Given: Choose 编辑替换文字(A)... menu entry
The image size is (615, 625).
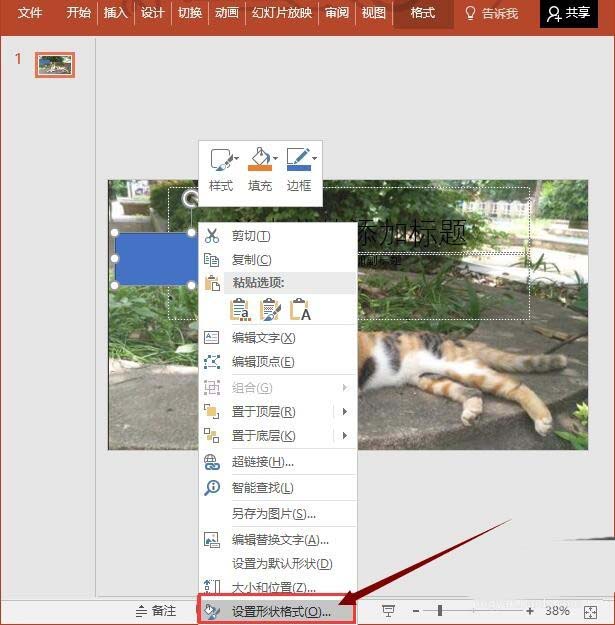Looking at the screenshot, I should click(278, 540).
